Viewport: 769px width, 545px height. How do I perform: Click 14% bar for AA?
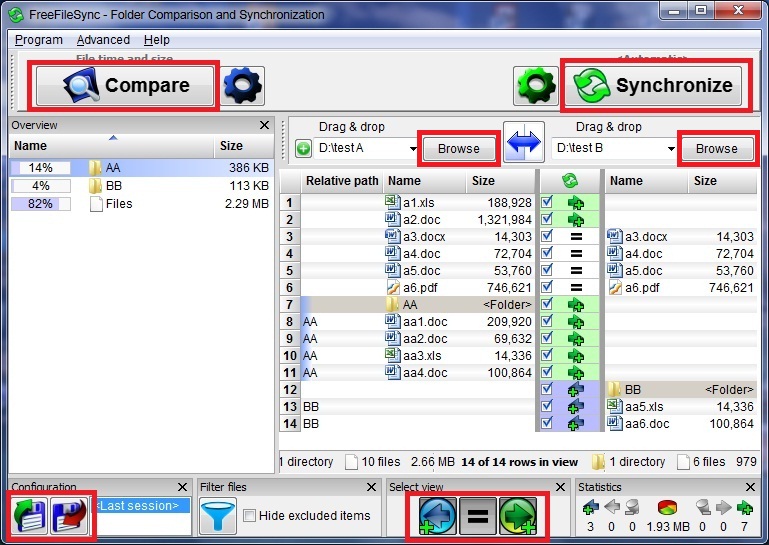click(41, 168)
